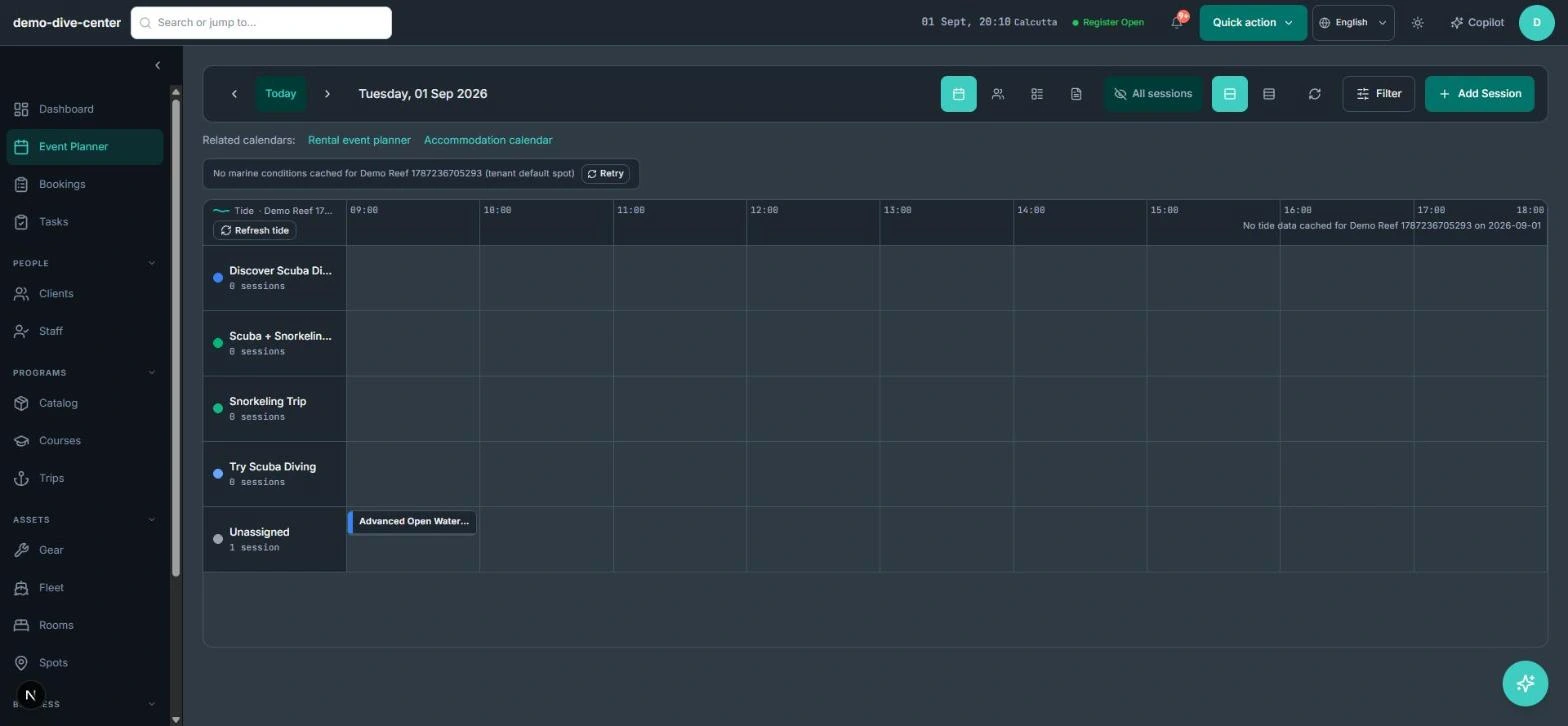This screenshot has height=726, width=1568.
Task: Click the Gear wrench icon
Action: 21,550
